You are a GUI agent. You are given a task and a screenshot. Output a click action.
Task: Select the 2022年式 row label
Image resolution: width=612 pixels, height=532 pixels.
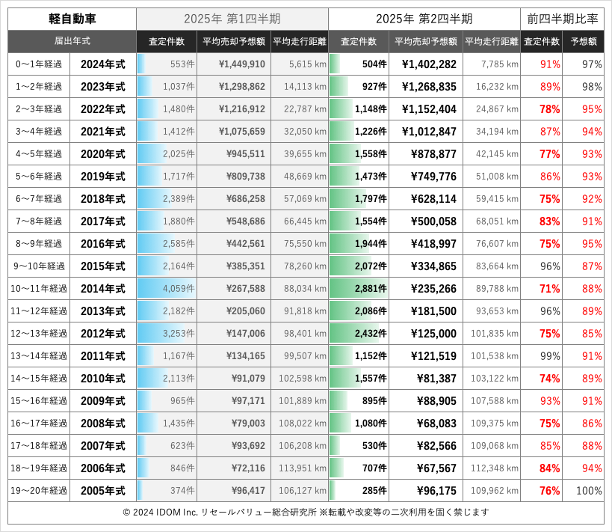tap(103, 109)
